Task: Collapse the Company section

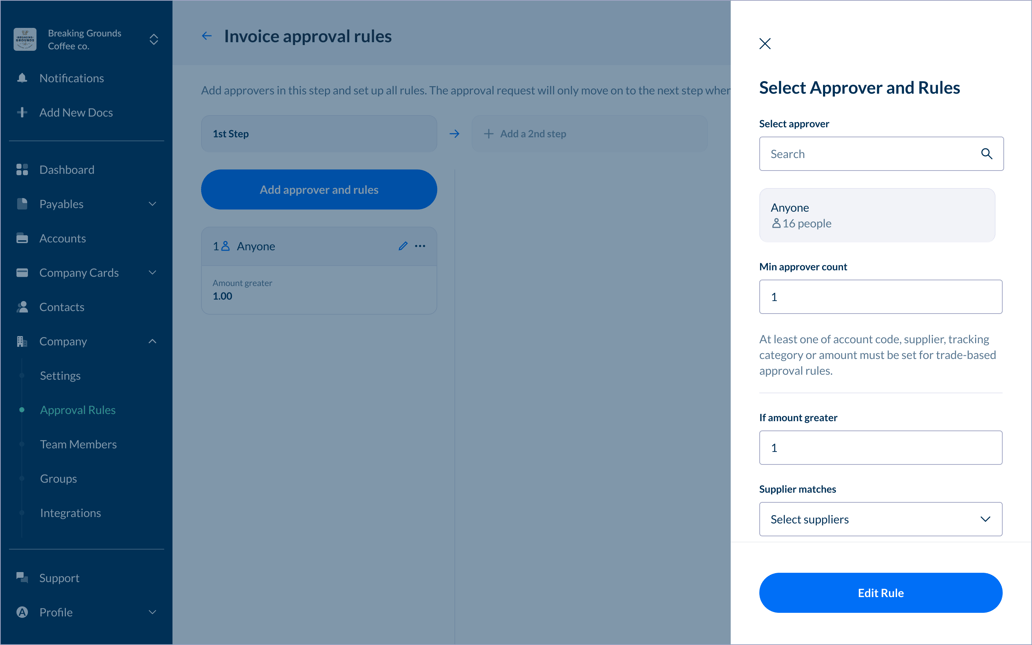Action: click(152, 341)
